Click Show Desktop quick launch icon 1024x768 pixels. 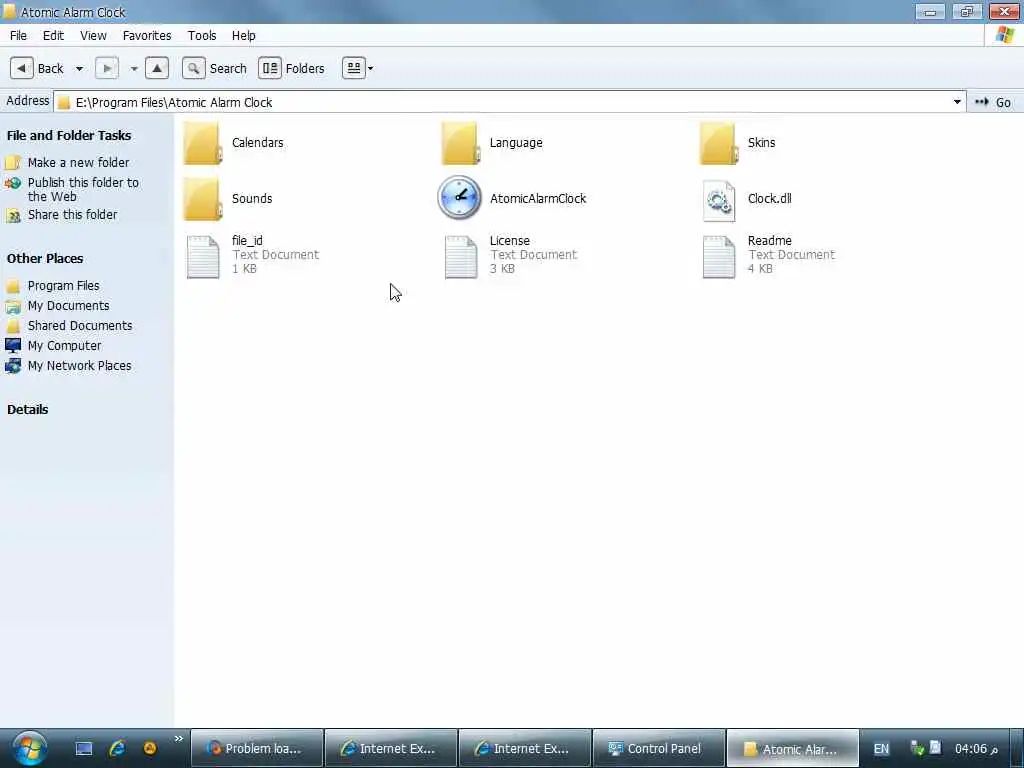tap(84, 748)
